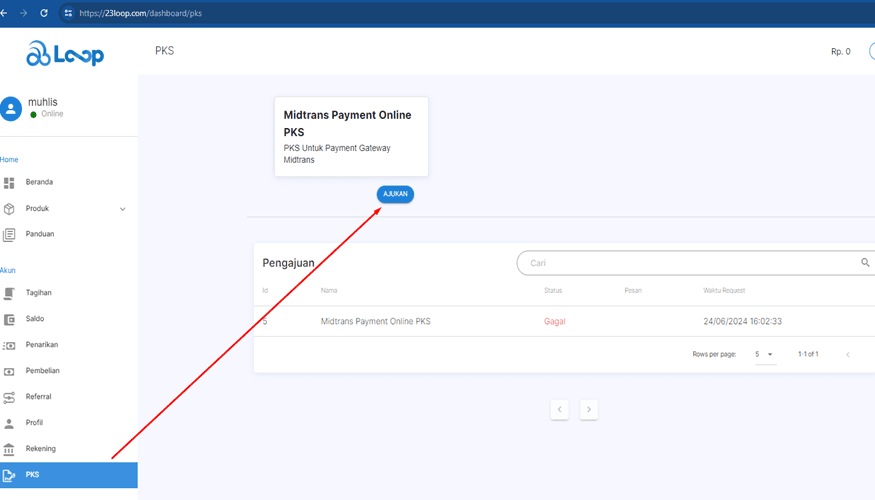Open the Profil menu item
875x500 pixels.
click(x=34, y=423)
